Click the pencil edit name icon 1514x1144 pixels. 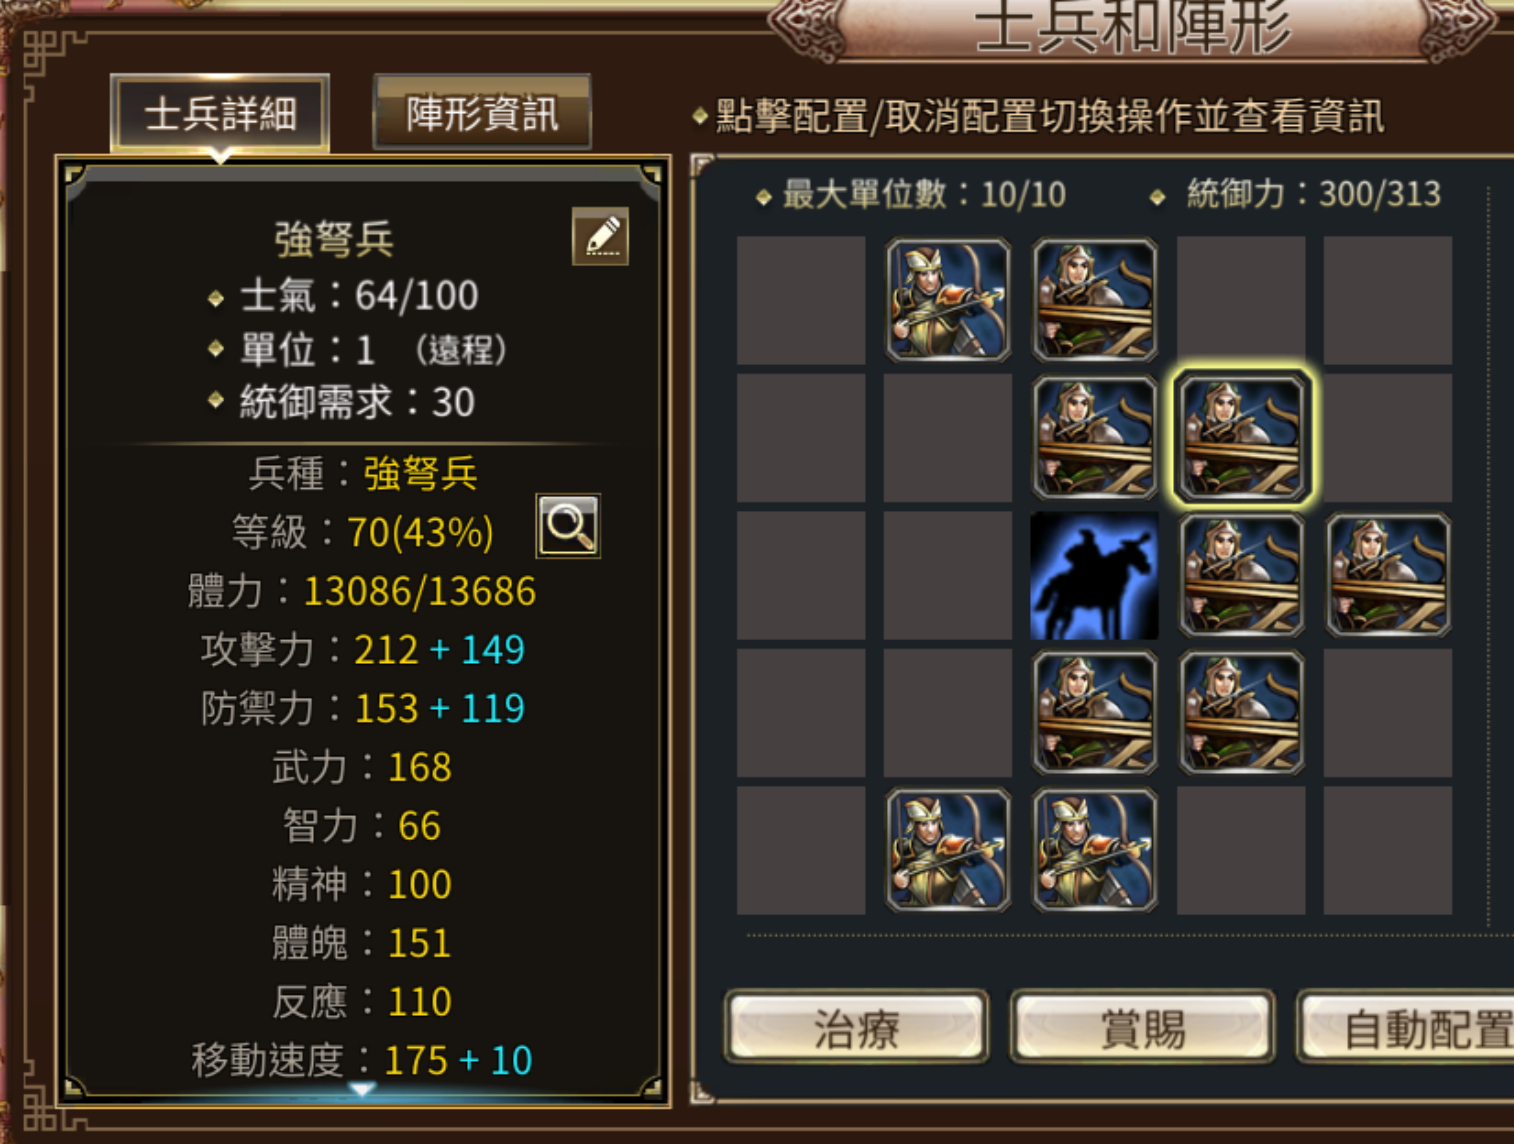[x=600, y=236]
